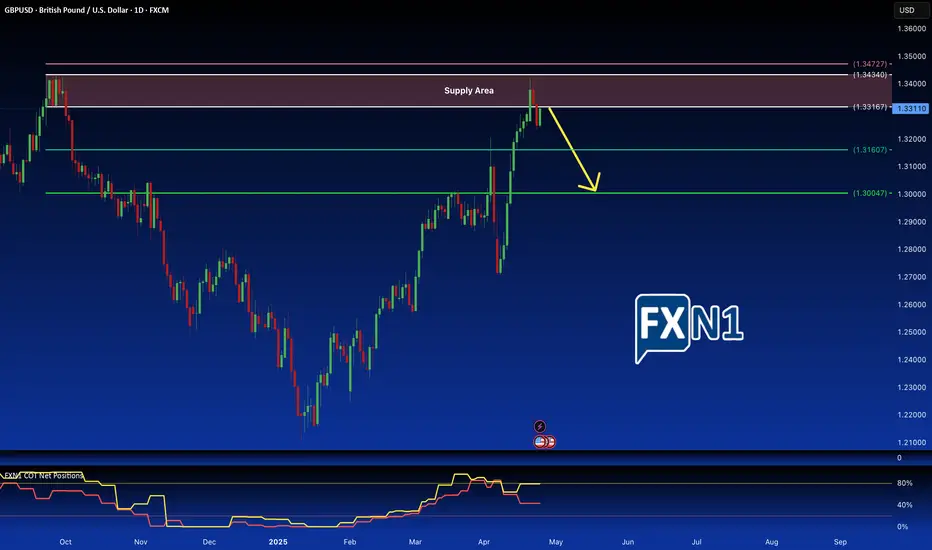
Task: Click the Dec label on time axis
Action: click(x=209, y=542)
